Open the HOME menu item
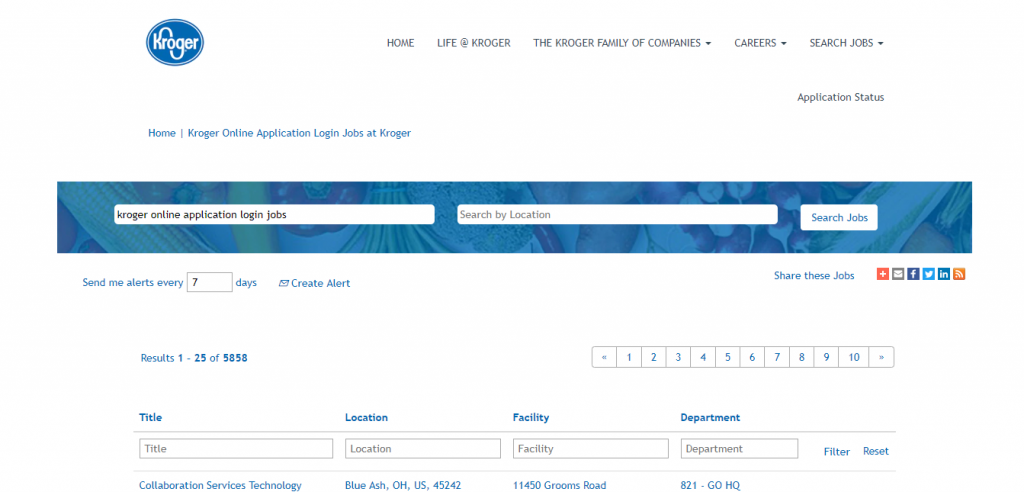This screenshot has height=492, width=1024. click(x=400, y=43)
